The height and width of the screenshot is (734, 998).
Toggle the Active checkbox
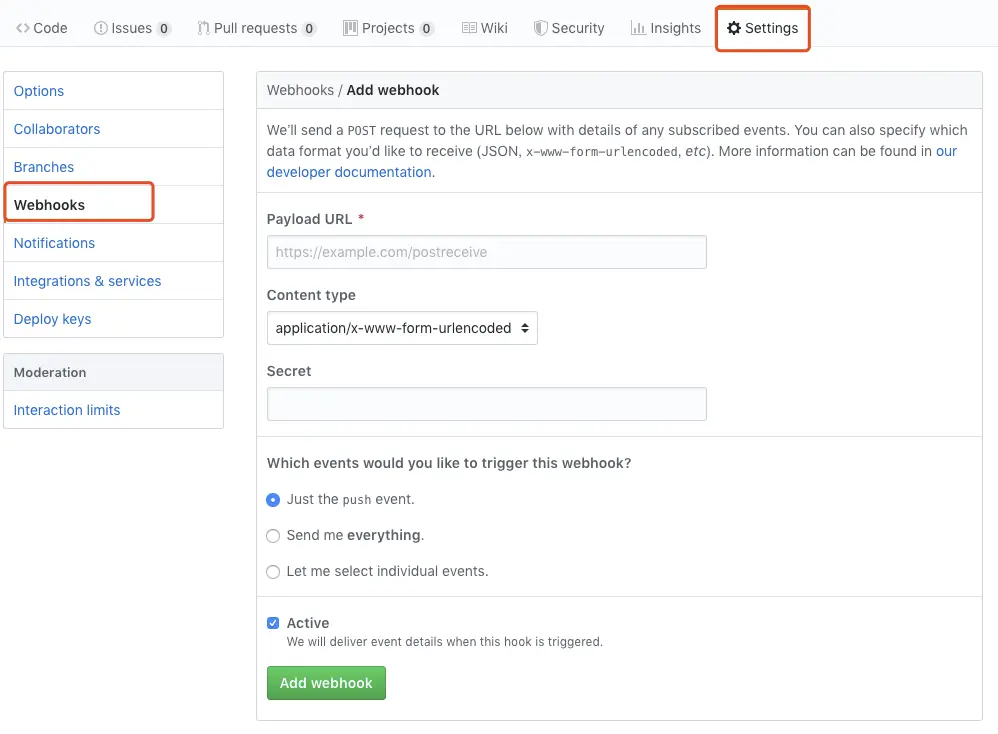tap(273, 623)
